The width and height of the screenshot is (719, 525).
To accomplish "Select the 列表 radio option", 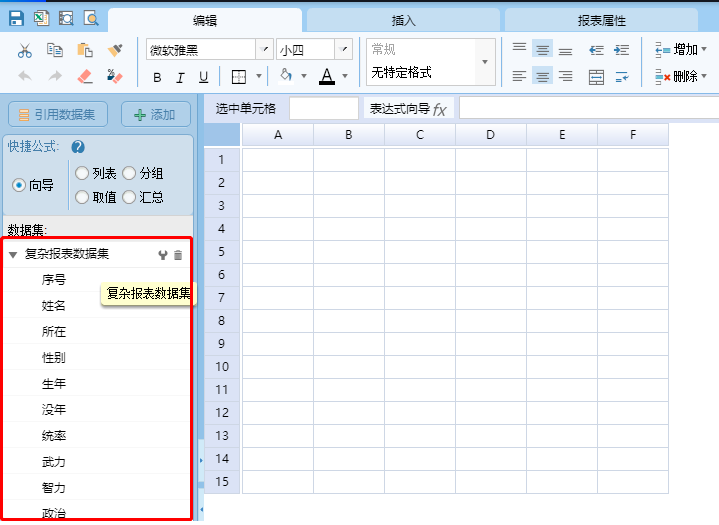I will [82, 173].
